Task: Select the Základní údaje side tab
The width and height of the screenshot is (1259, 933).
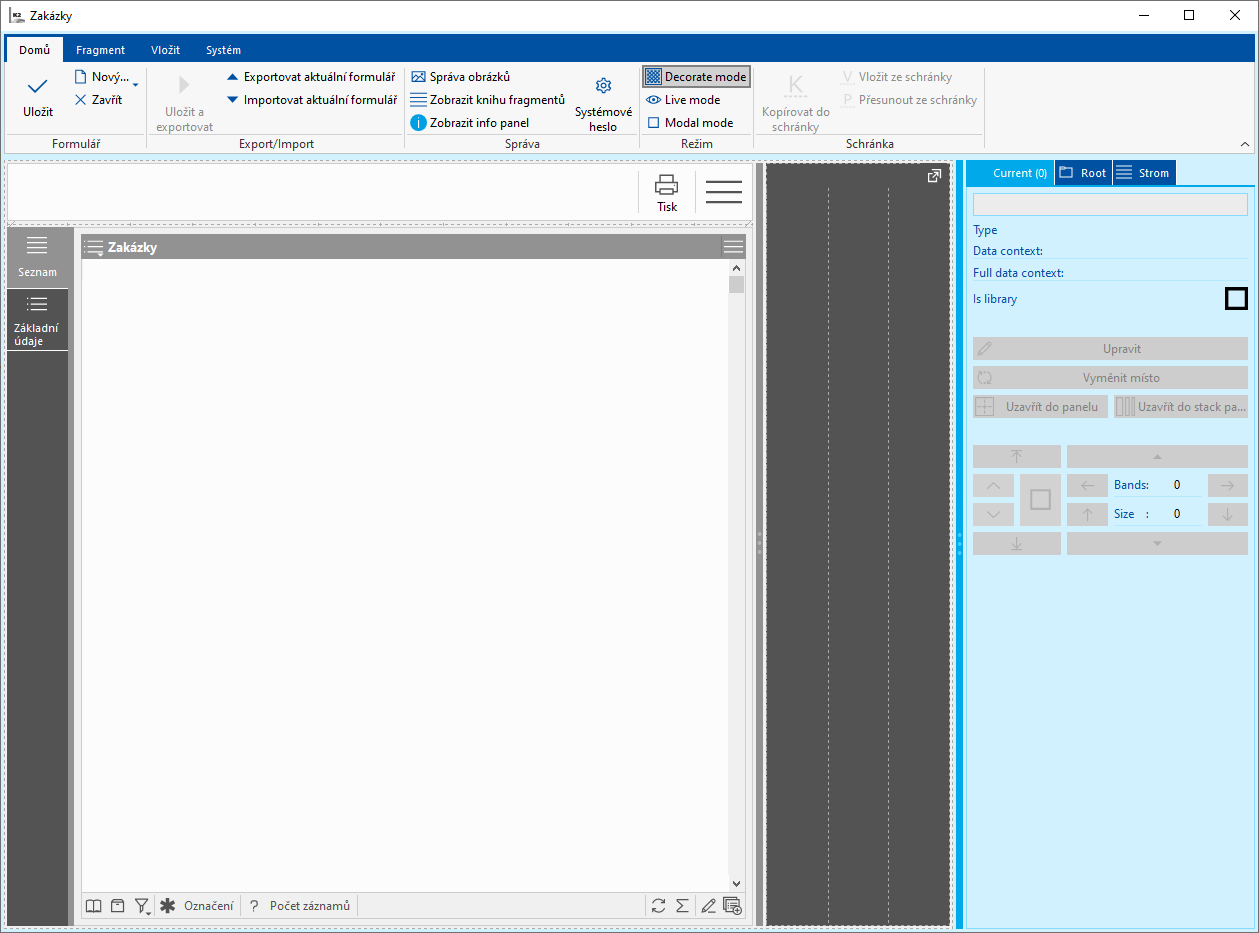Action: (37, 320)
